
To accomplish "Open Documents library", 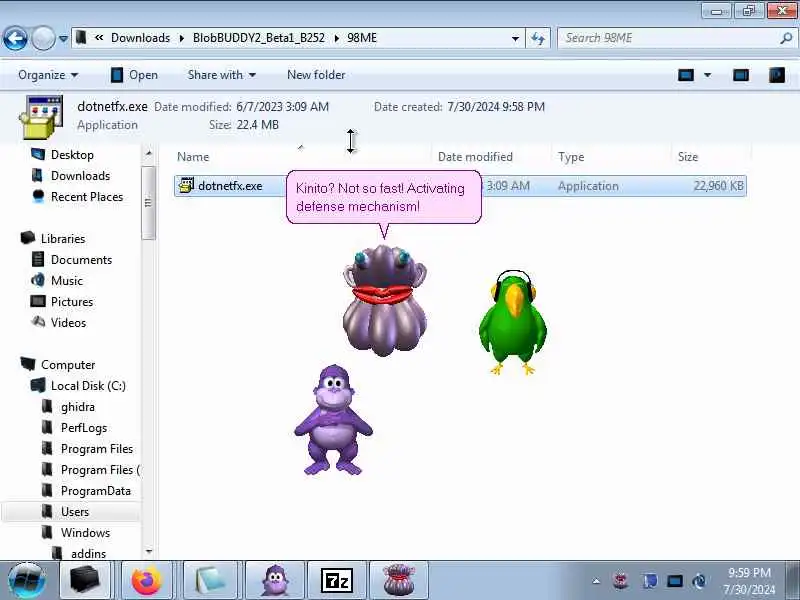I will pos(81,260).
